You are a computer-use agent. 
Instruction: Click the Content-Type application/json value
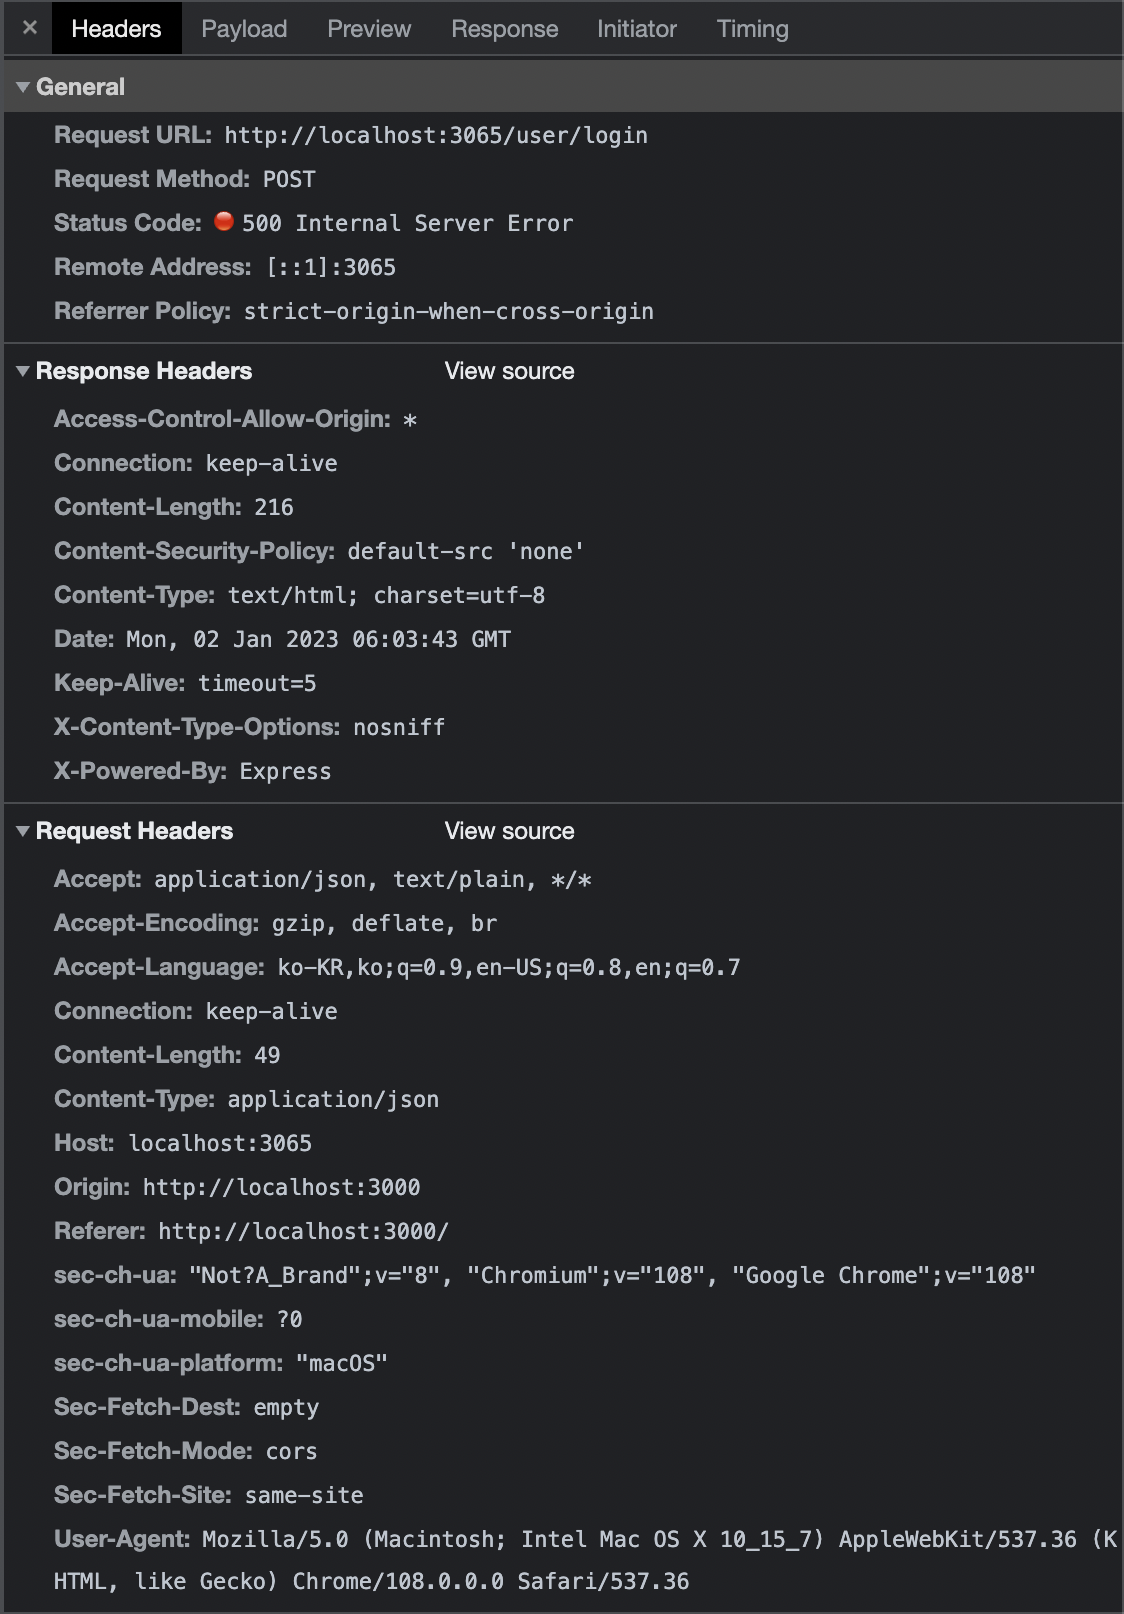(x=334, y=1098)
